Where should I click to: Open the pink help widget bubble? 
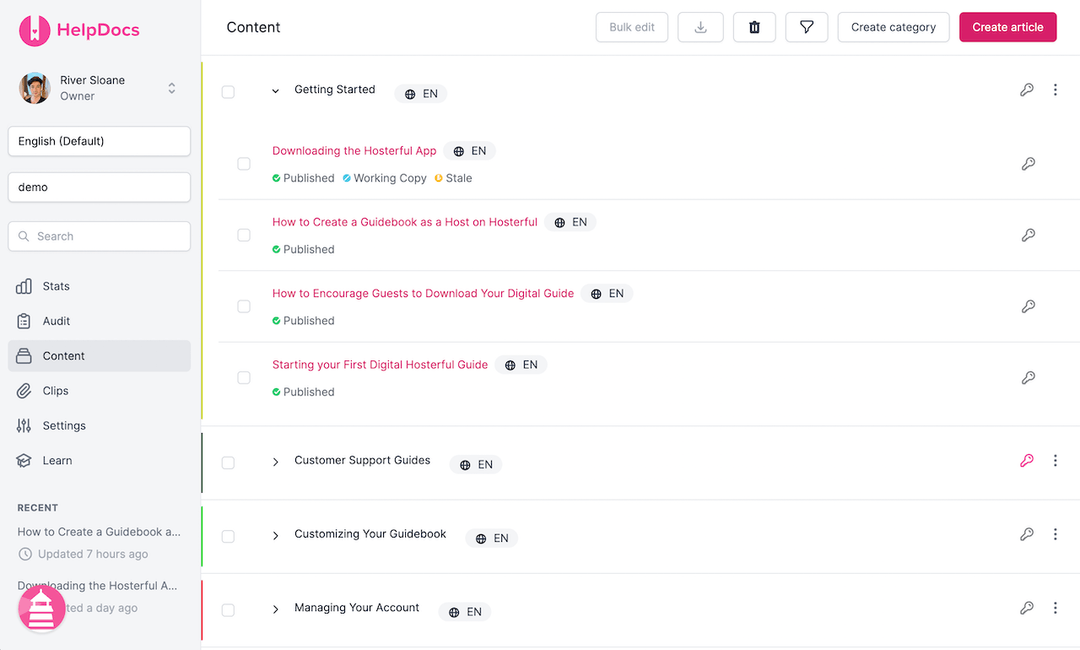41,608
